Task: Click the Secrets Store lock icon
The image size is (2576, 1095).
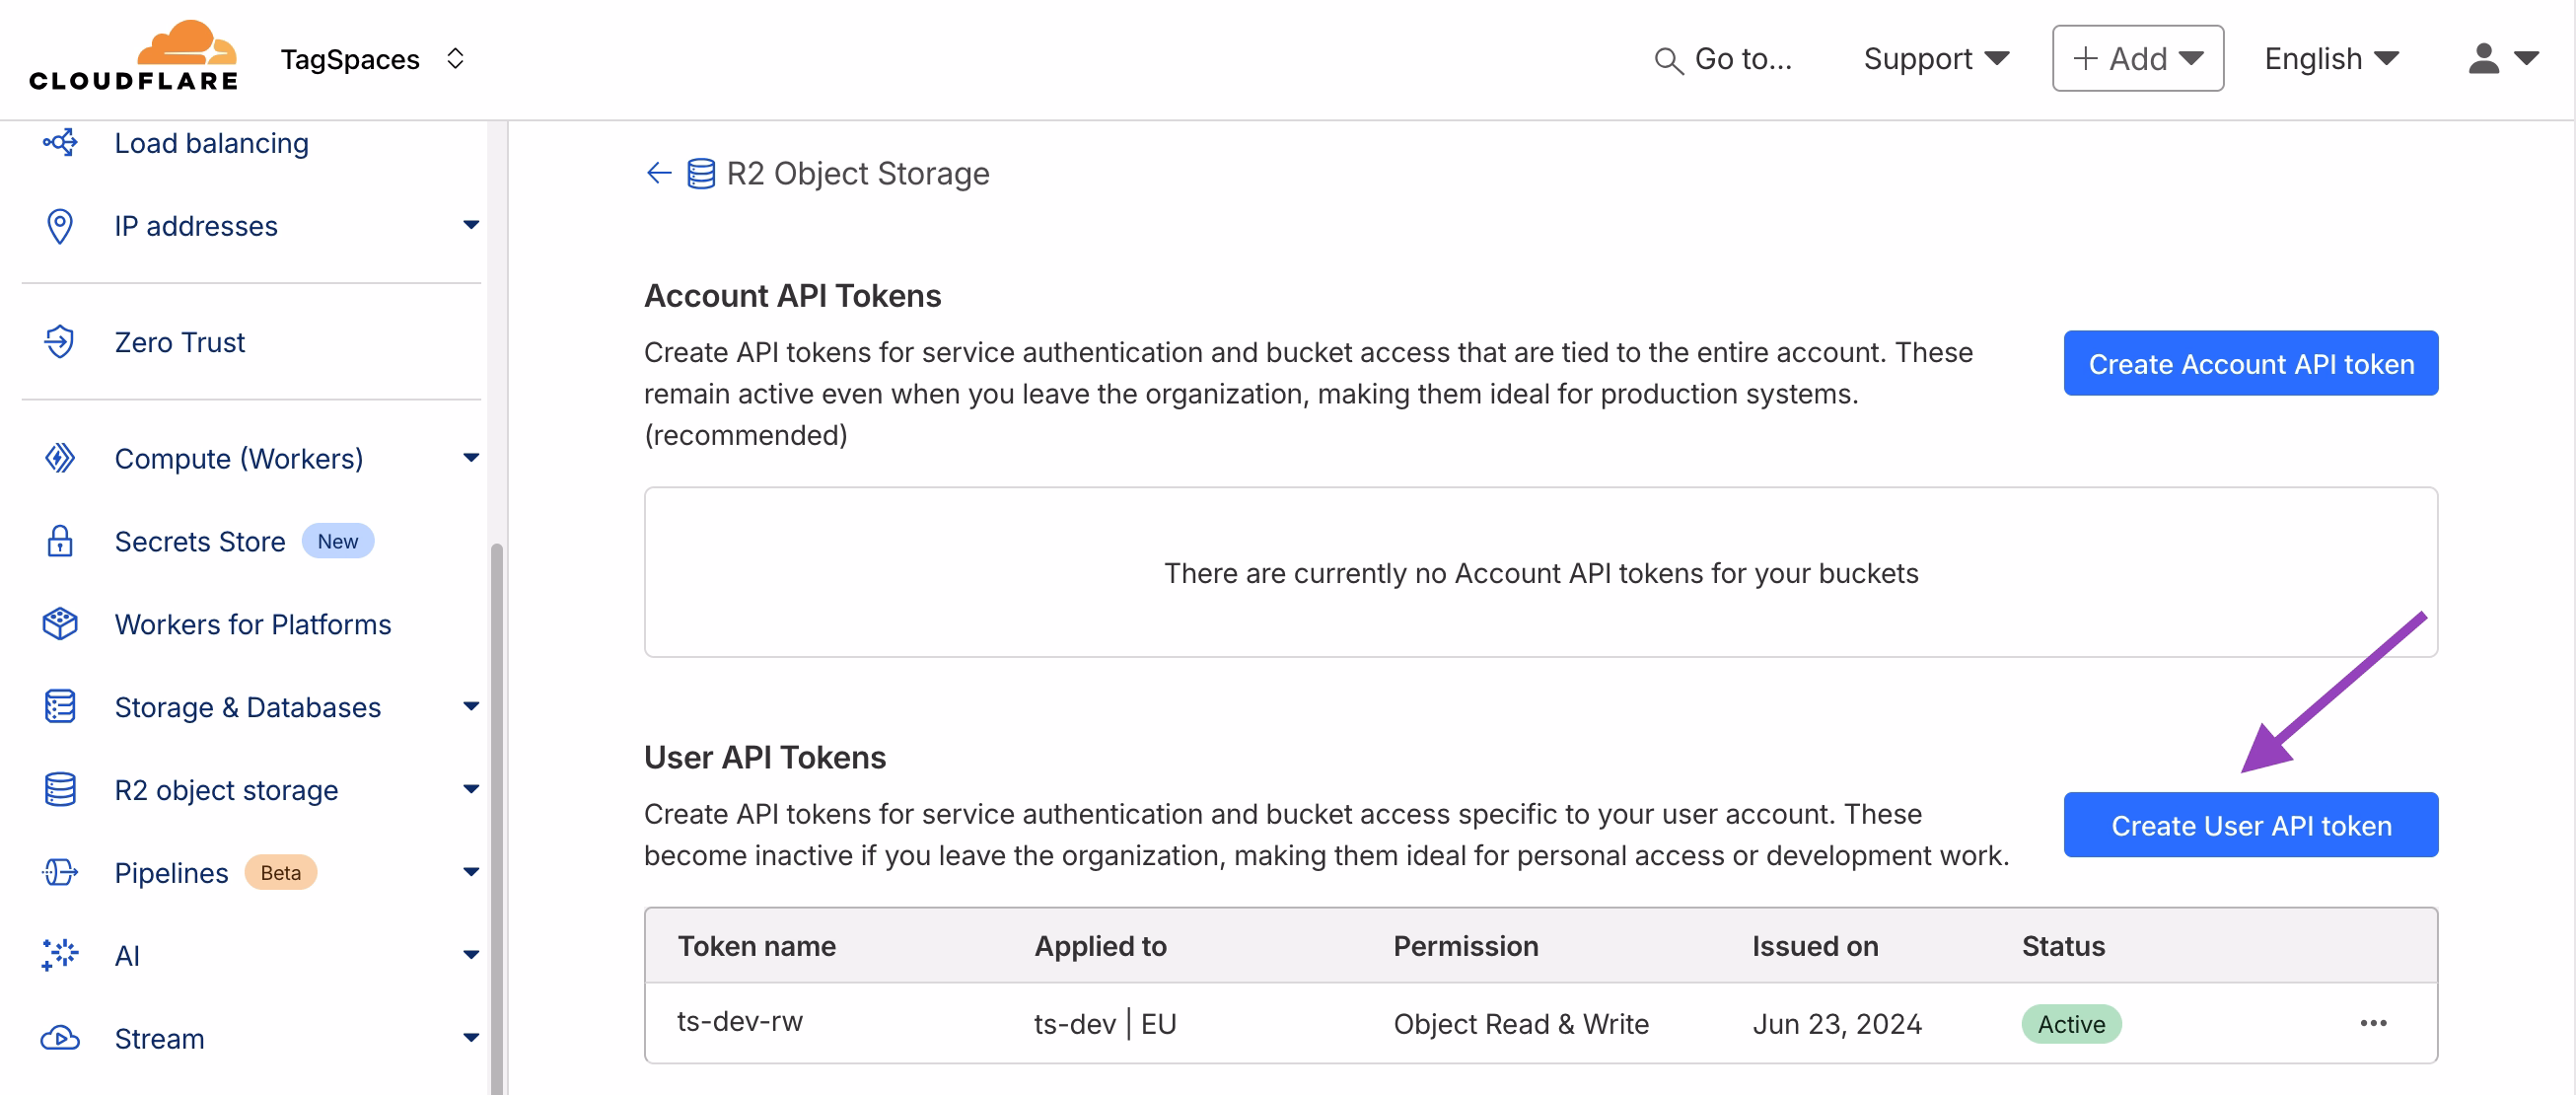Action: tap(60, 541)
